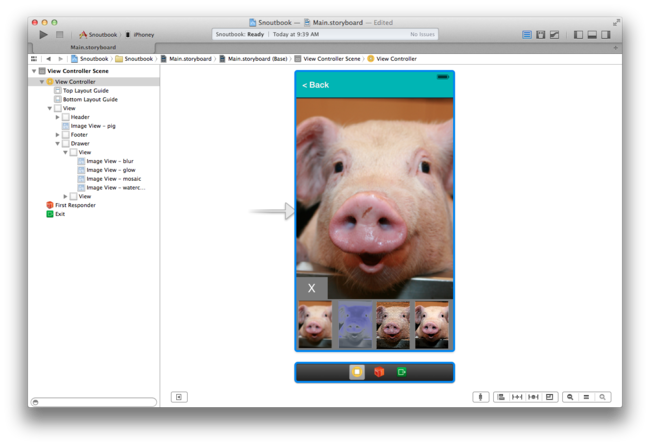Click the X close button on drawer
The height and width of the screenshot is (446, 650).
[312, 288]
